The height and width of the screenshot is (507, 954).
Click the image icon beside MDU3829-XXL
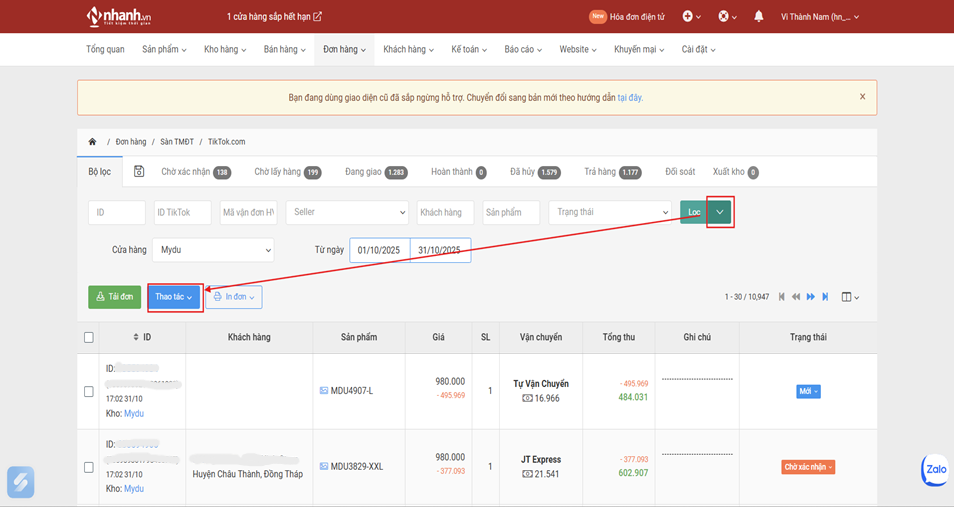click(x=324, y=466)
